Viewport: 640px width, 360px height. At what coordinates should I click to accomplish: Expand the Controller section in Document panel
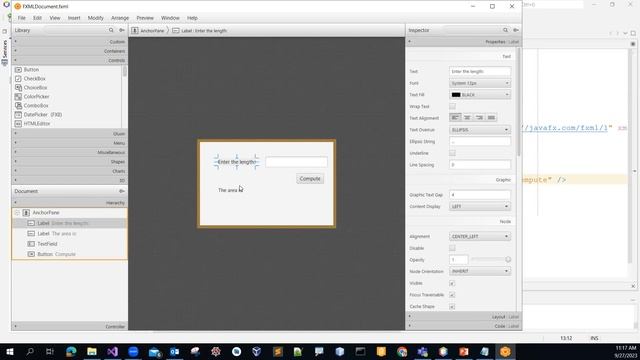tap(69, 327)
